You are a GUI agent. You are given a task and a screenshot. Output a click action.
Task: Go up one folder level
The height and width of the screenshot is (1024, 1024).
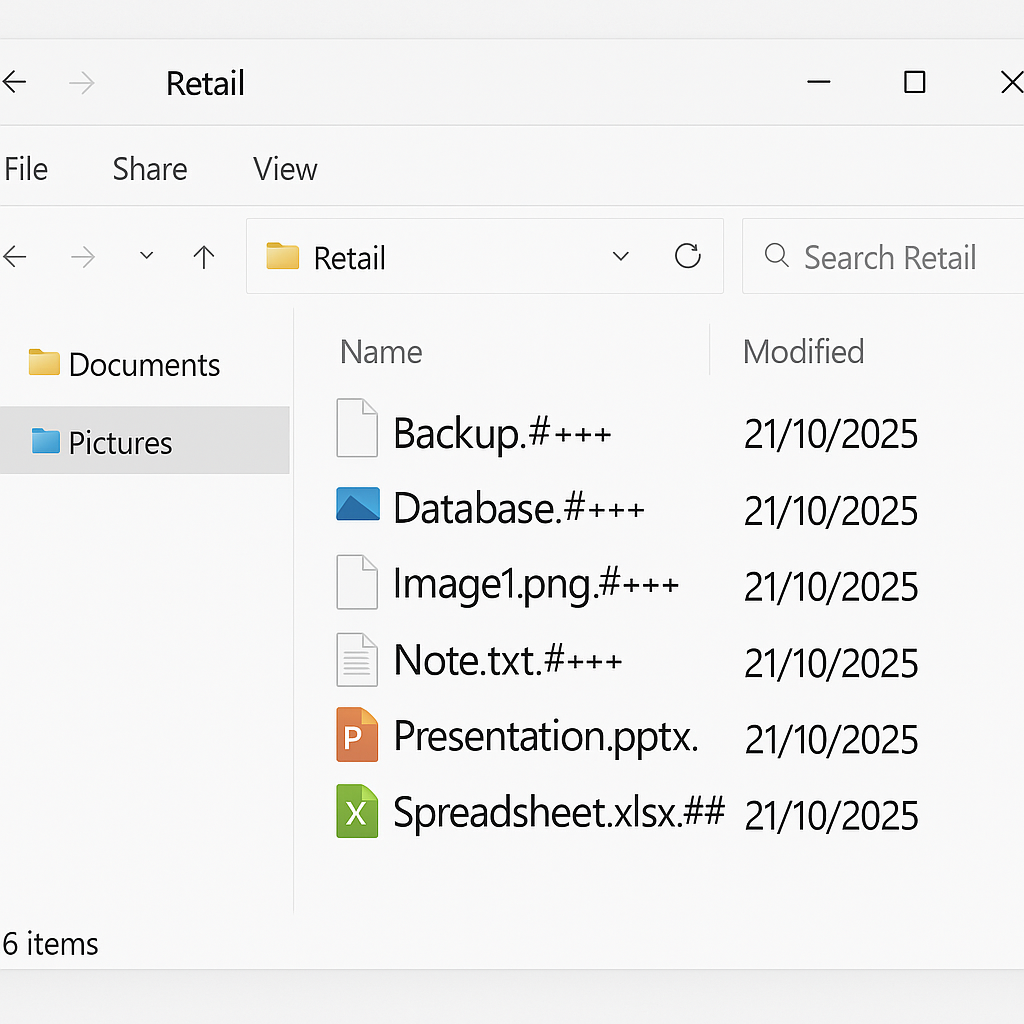coord(204,258)
